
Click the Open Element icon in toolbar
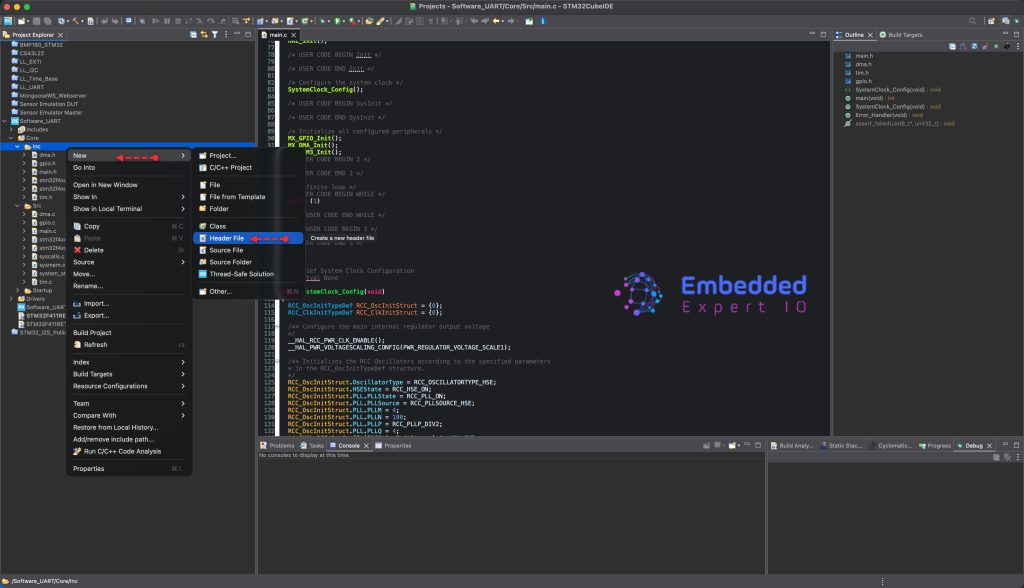pos(369,21)
